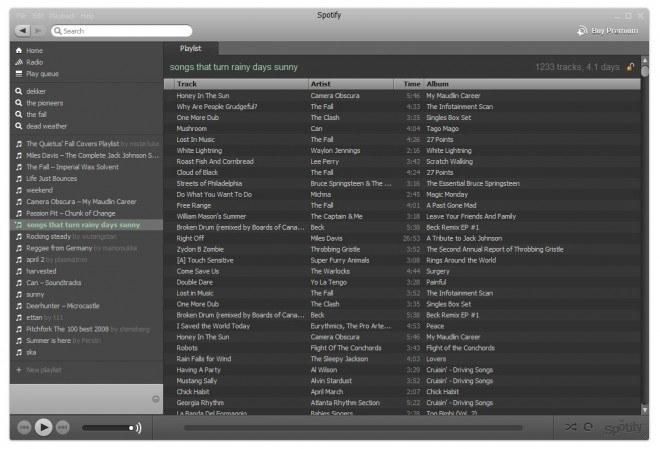
Task: Click the back navigation arrow
Action: (x=22, y=30)
